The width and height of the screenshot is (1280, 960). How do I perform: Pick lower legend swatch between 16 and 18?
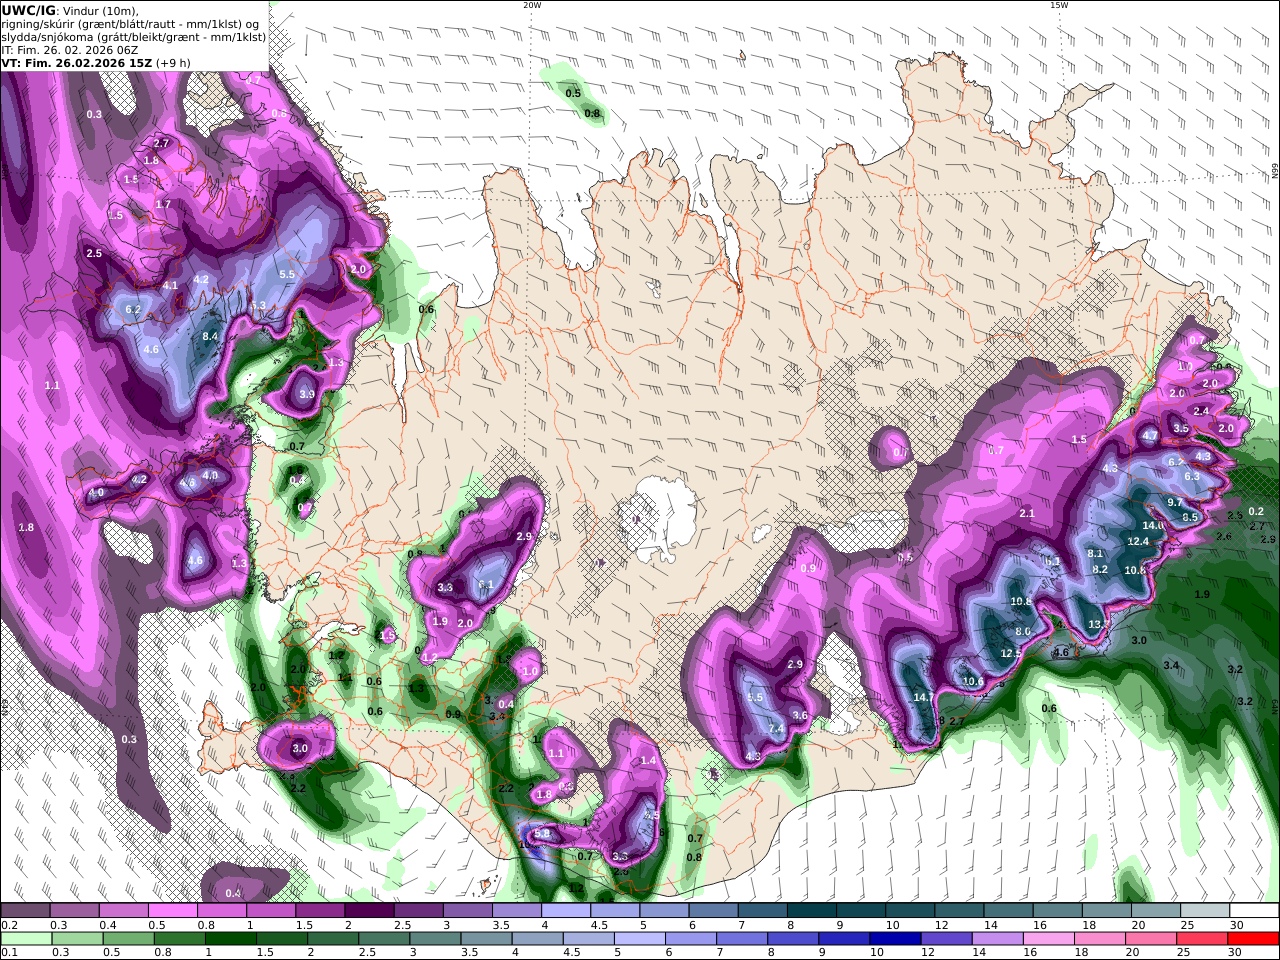pos(1048,939)
